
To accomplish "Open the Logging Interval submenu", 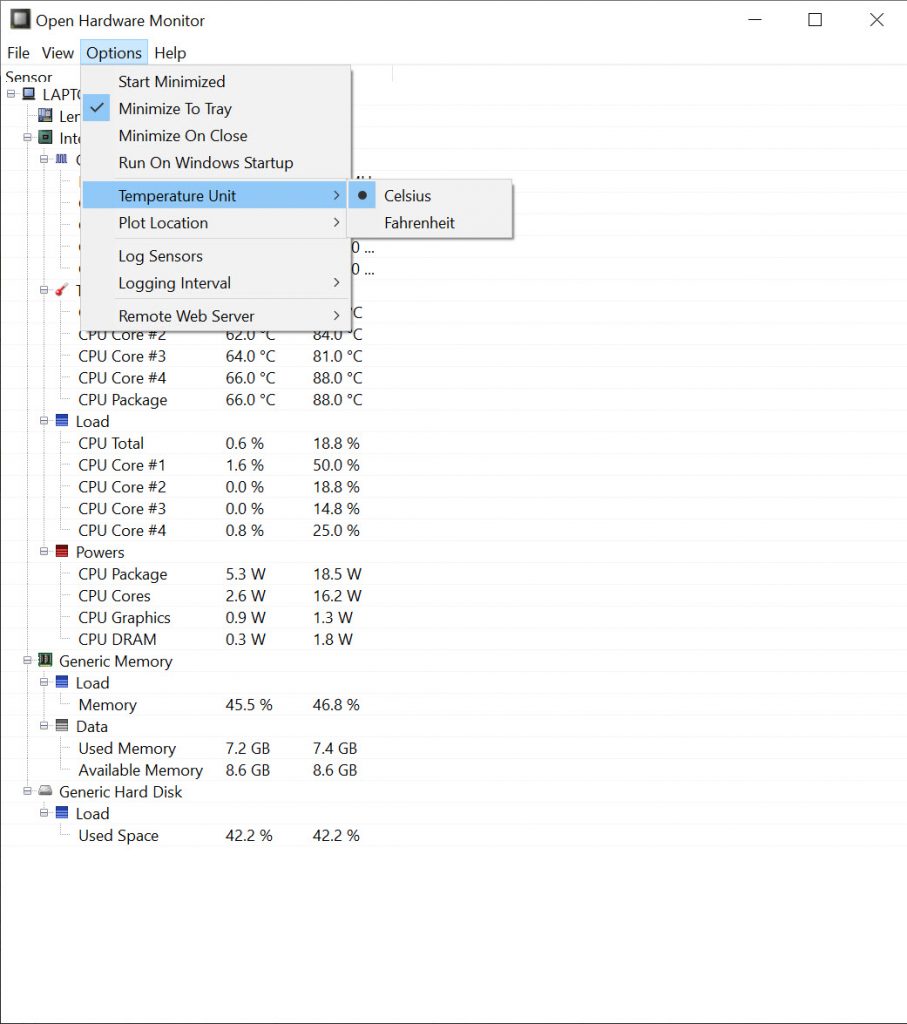I will (x=216, y=283).
